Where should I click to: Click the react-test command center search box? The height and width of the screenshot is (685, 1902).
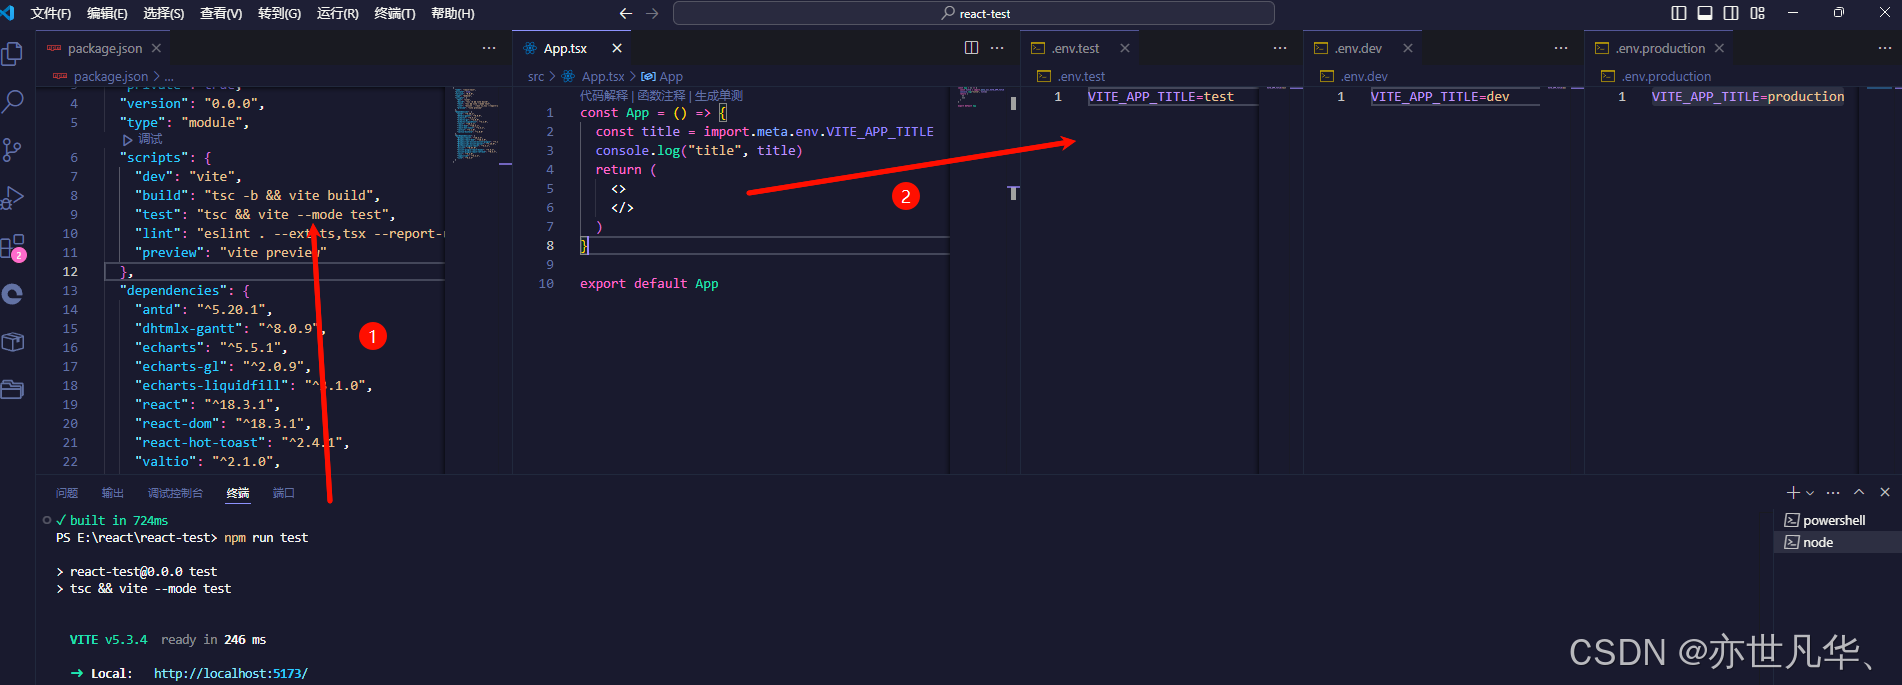pyautogui.click(x=974, y=13)
